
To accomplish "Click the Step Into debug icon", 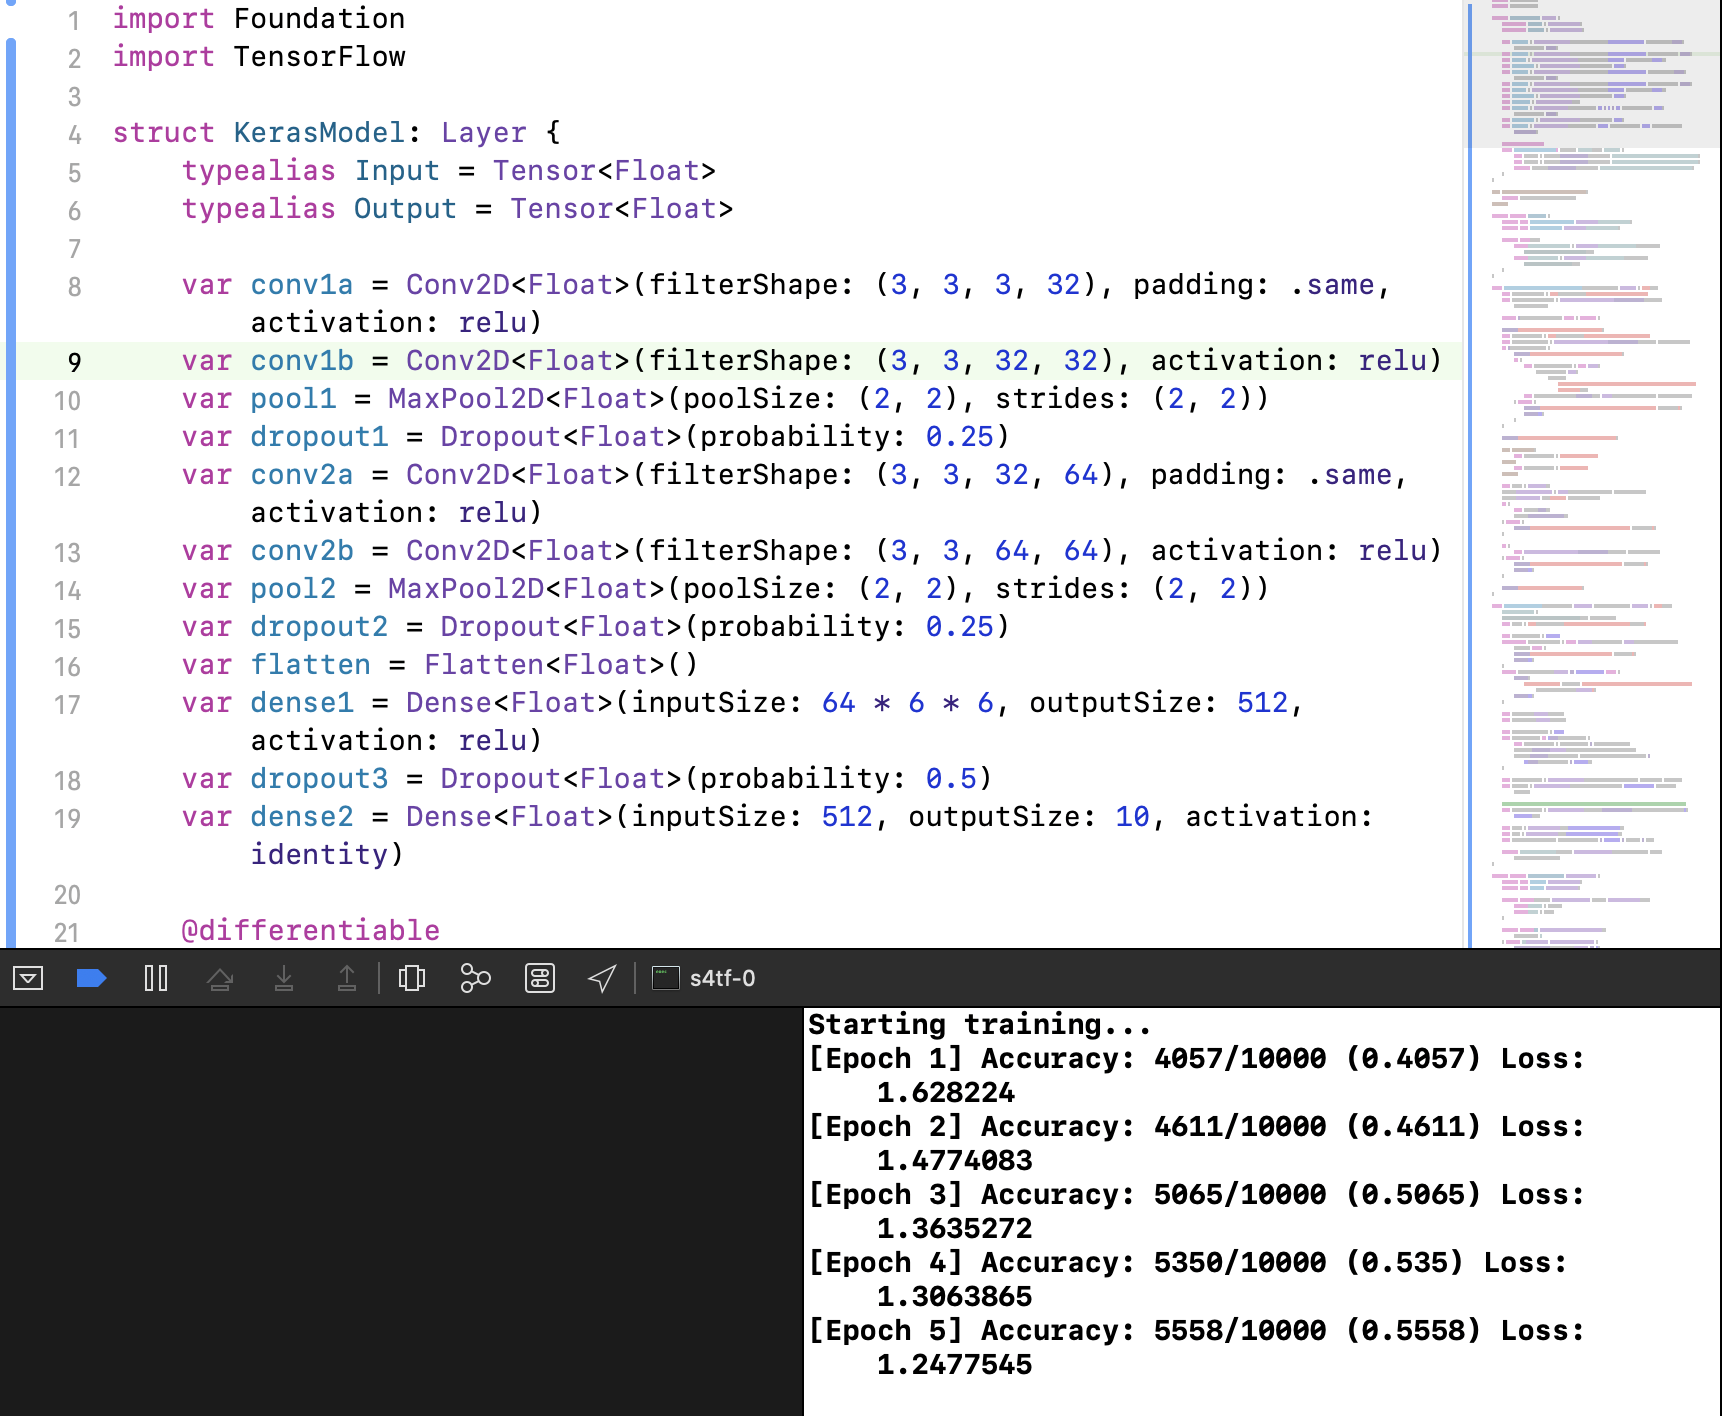I will 284,978.
